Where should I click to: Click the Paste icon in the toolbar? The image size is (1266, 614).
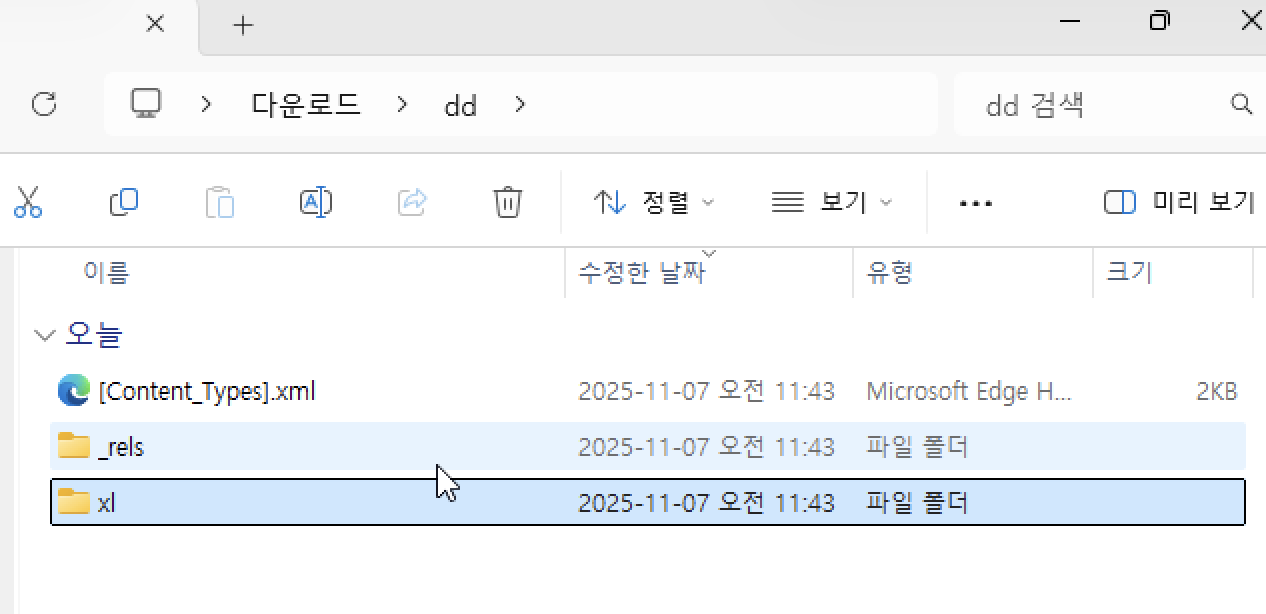[x=219, y=202]
